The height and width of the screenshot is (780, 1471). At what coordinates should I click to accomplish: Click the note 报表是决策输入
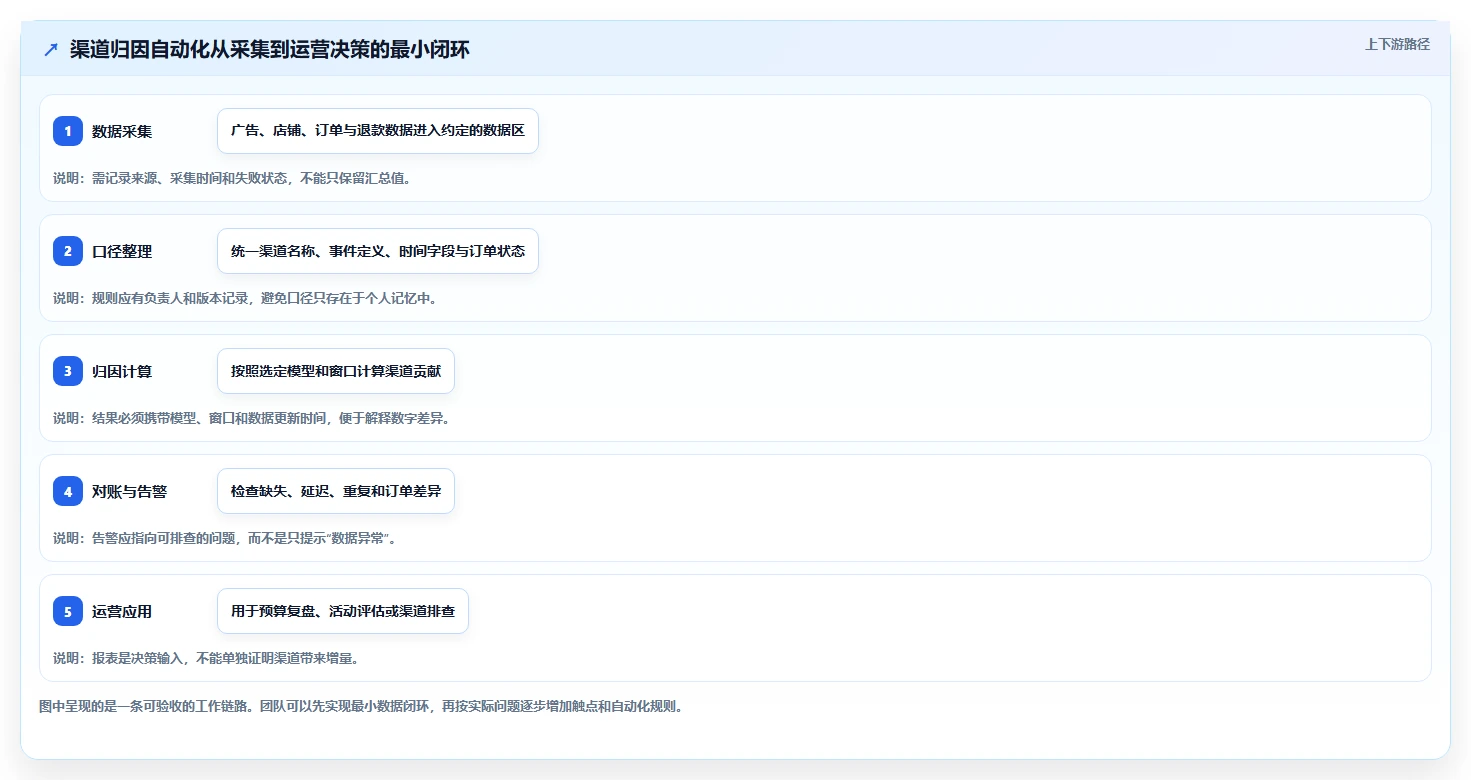pos(206,658)
